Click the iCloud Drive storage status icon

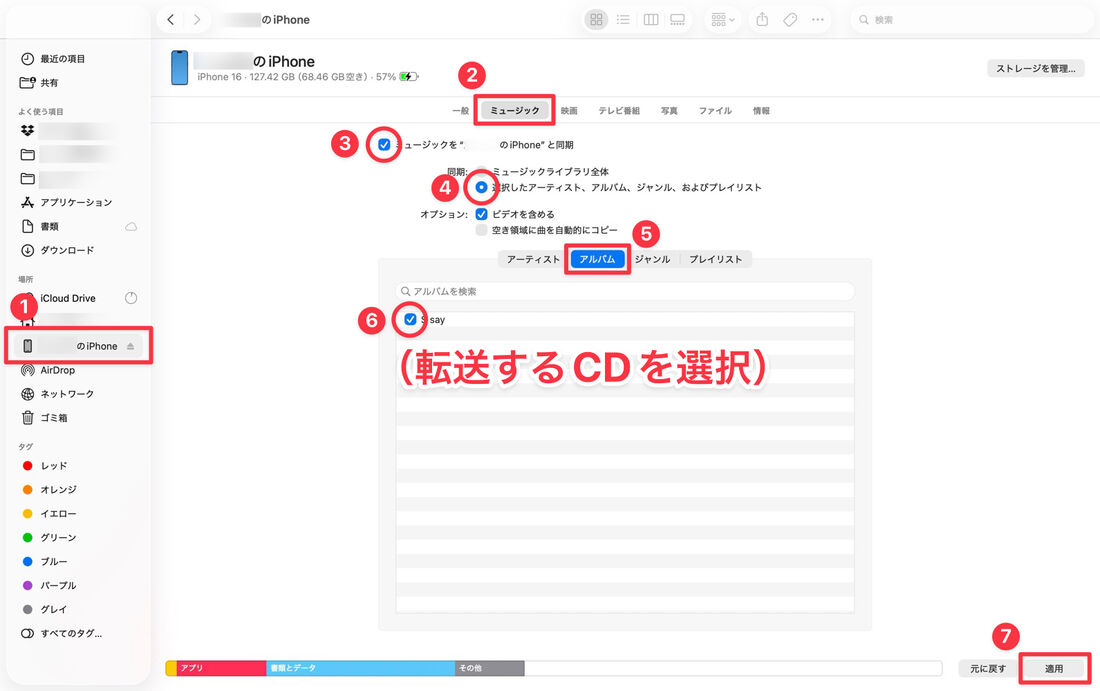pos(130,298)
